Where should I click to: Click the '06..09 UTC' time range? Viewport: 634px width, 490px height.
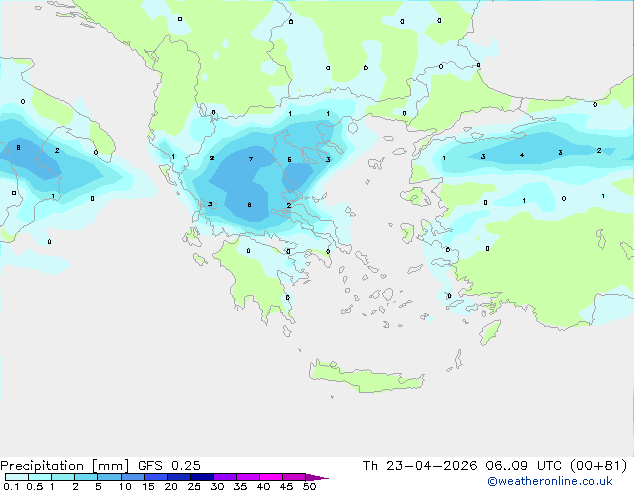(x=524, y=466)
